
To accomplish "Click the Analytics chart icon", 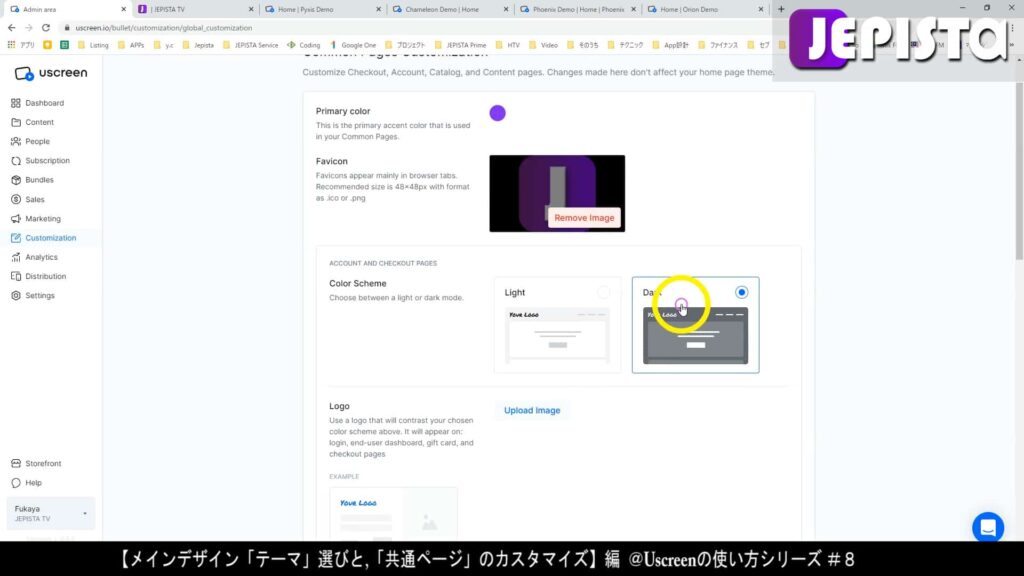I will (16, 257).
